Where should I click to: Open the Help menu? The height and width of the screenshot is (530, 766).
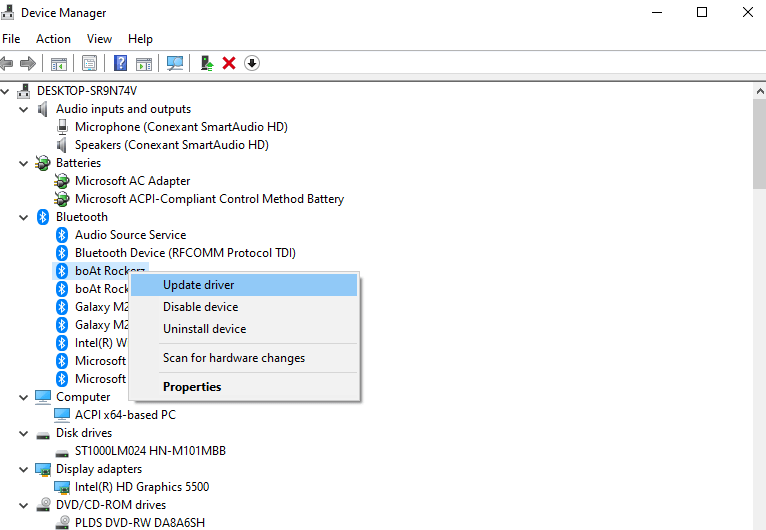(140, 39)
